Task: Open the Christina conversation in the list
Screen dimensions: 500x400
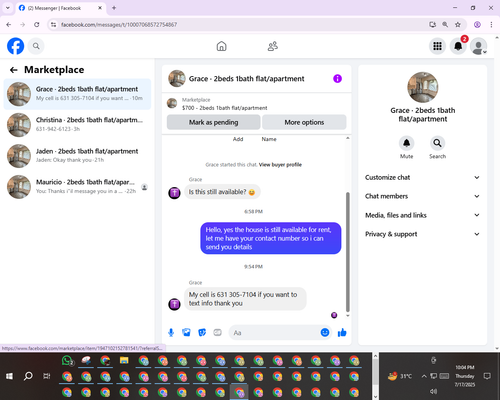Action: pos(77,125)
